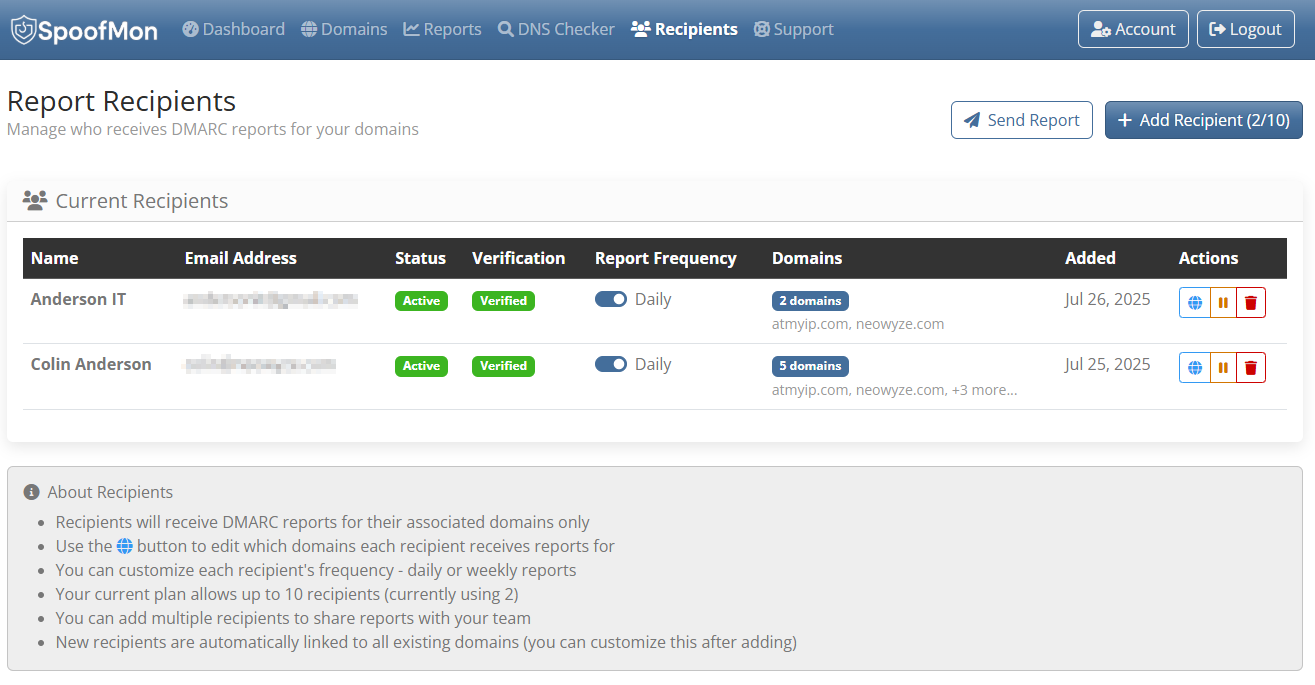Pause Colin Anderson recipient
1315x685 pixels.
tap(1223, 367)
